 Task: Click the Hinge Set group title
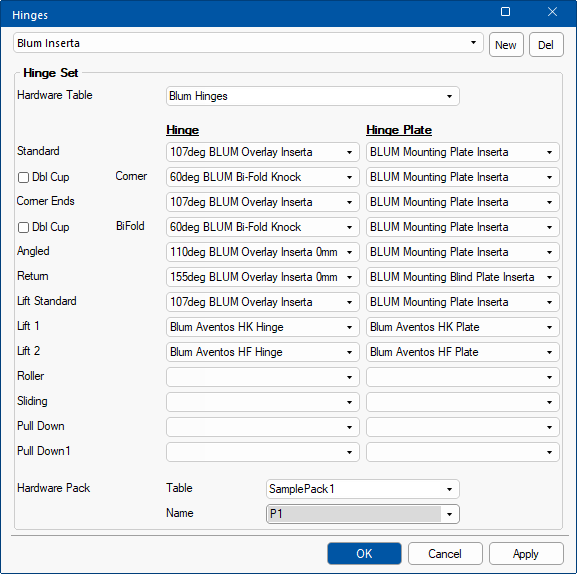tap(50, 73)
